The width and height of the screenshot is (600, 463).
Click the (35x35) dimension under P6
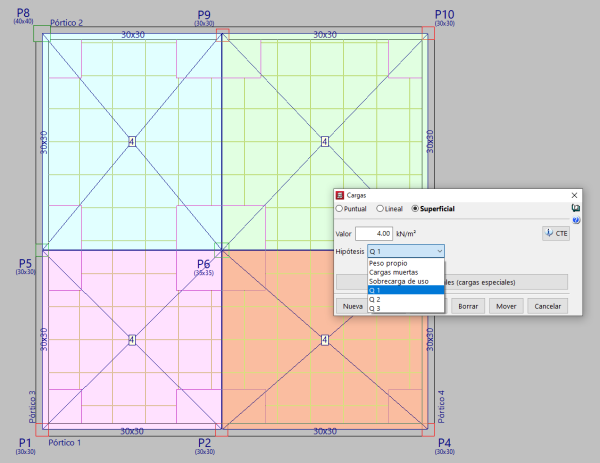[x=204, y=273]
